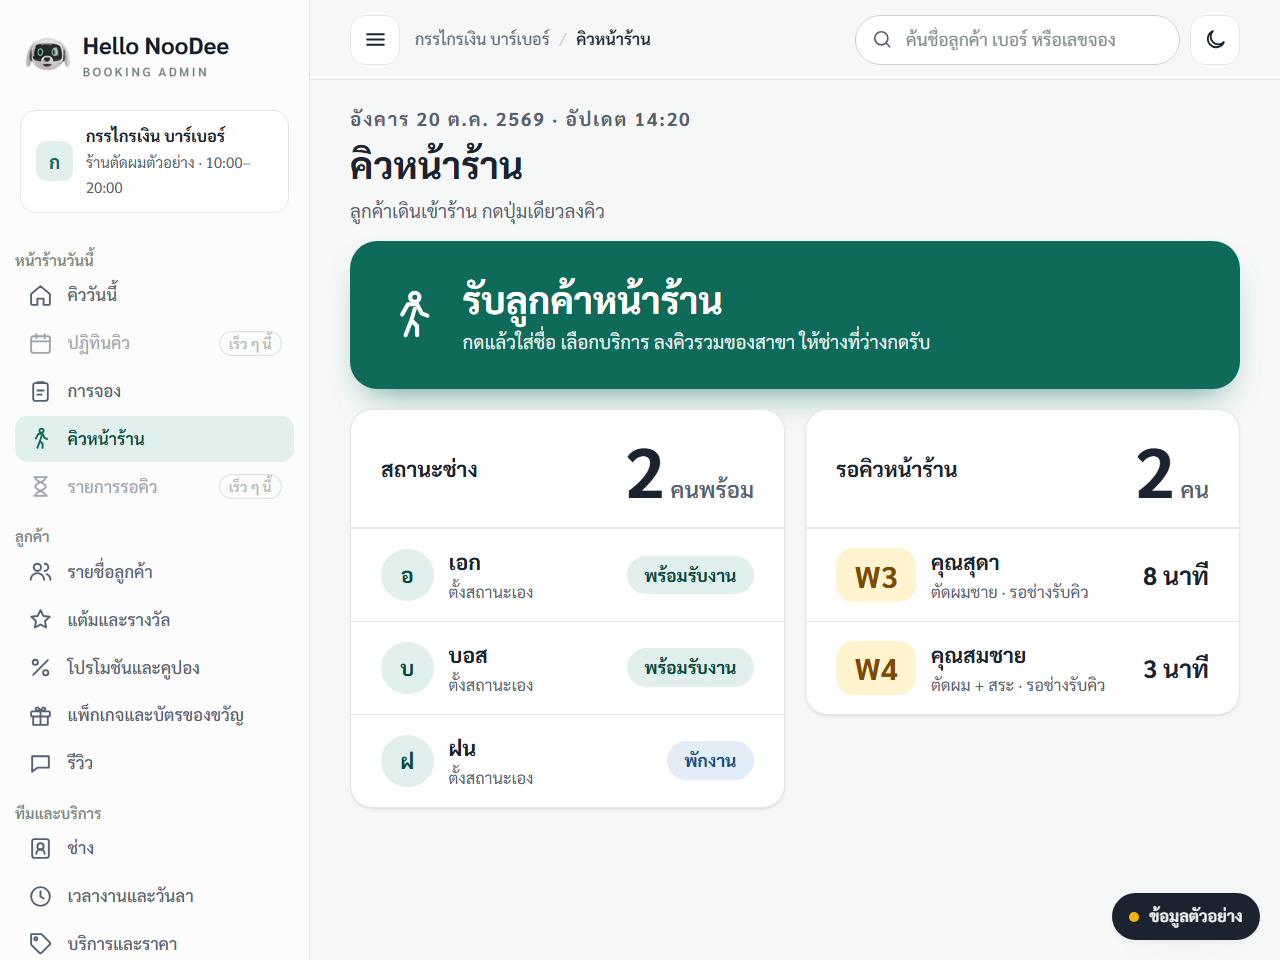Image resolution: width=1280 pixels, height=960 pixels.
Task: Click ข้อมูลตัวอย่าง sample data badge
Action: coord(1186,916)
